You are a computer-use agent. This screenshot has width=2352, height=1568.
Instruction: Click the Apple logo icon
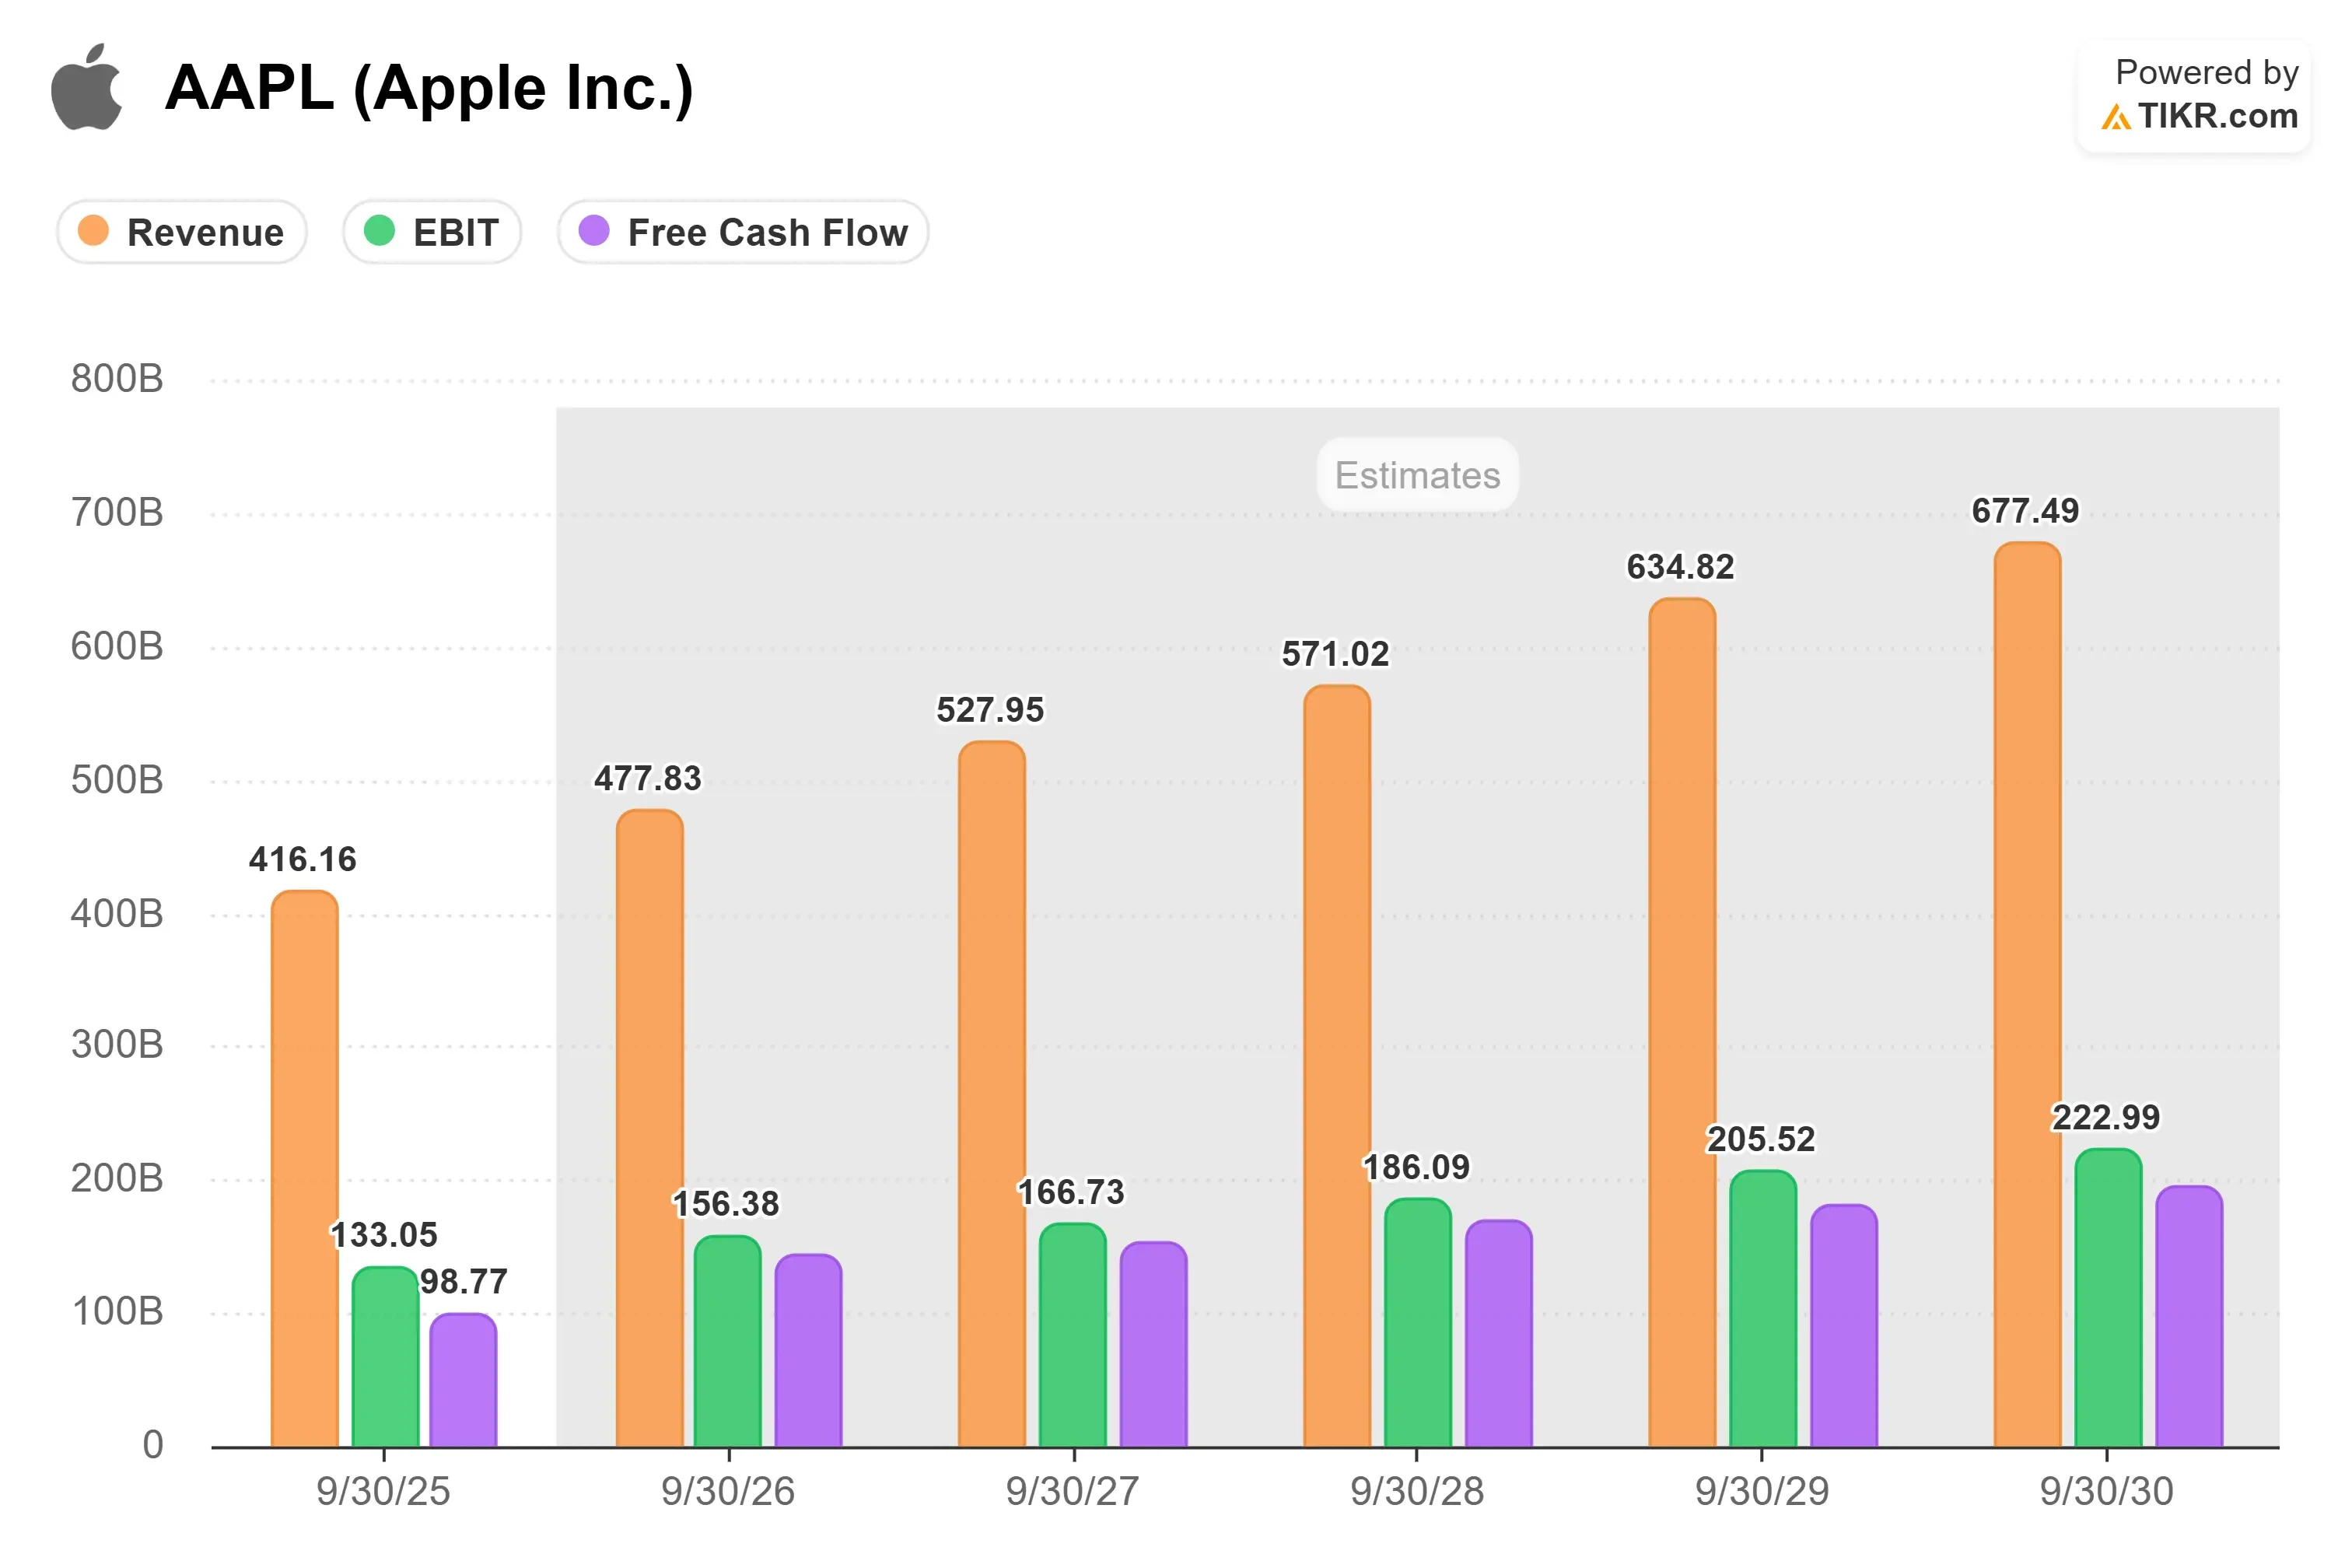coord(86,86)
